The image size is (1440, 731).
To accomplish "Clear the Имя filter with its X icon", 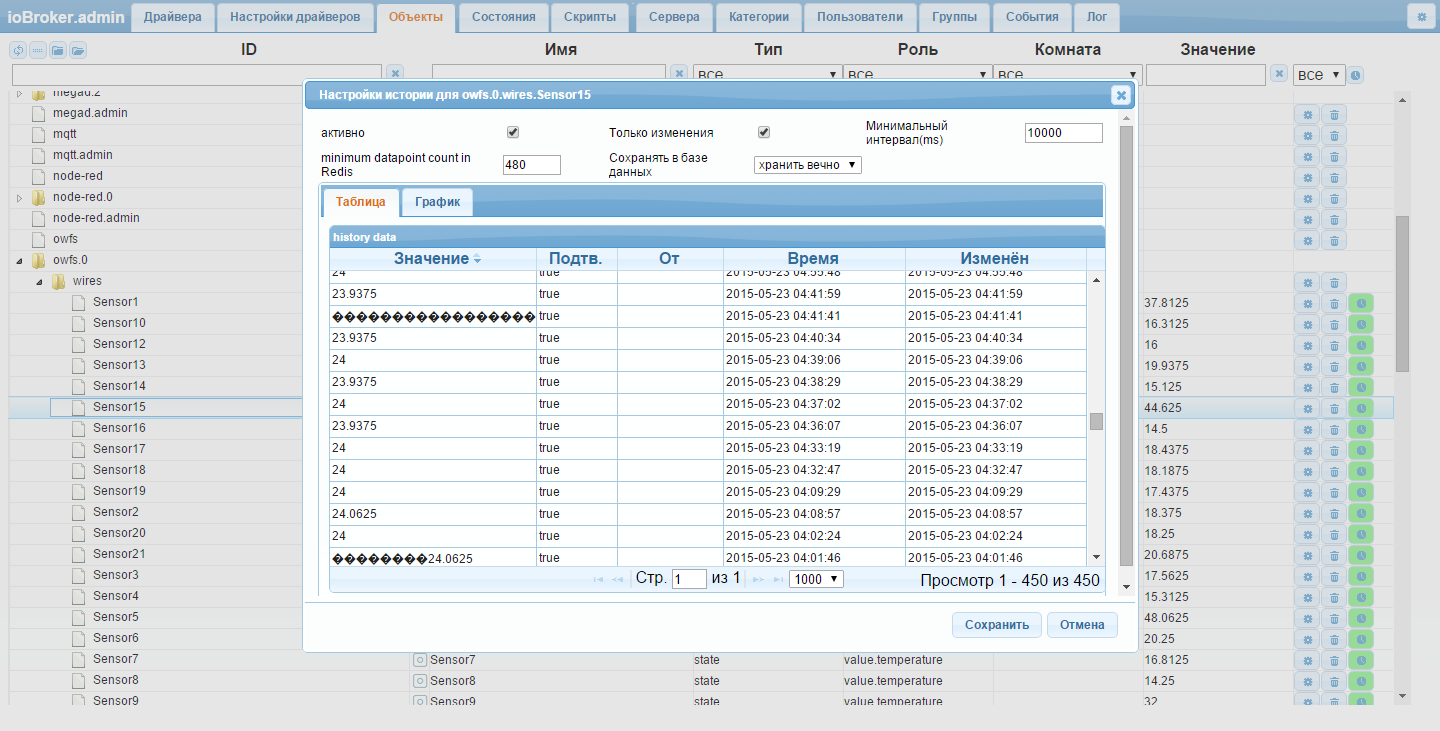I will coord(679,74).
